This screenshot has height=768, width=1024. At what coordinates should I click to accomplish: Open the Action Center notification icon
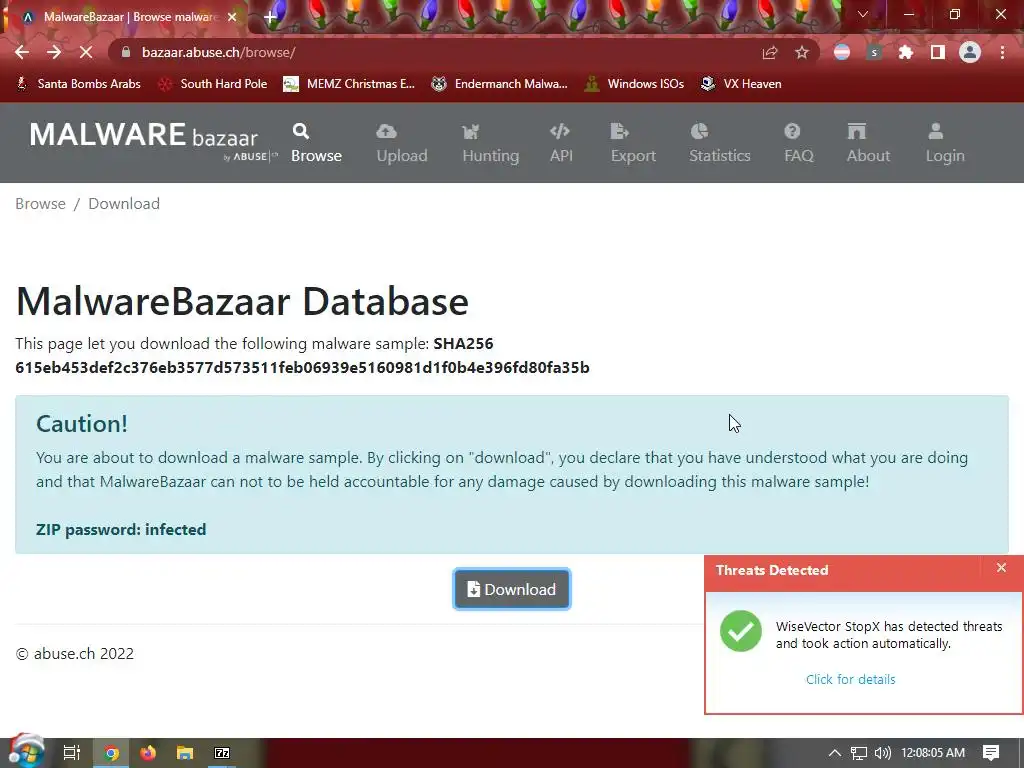[991, 753]
